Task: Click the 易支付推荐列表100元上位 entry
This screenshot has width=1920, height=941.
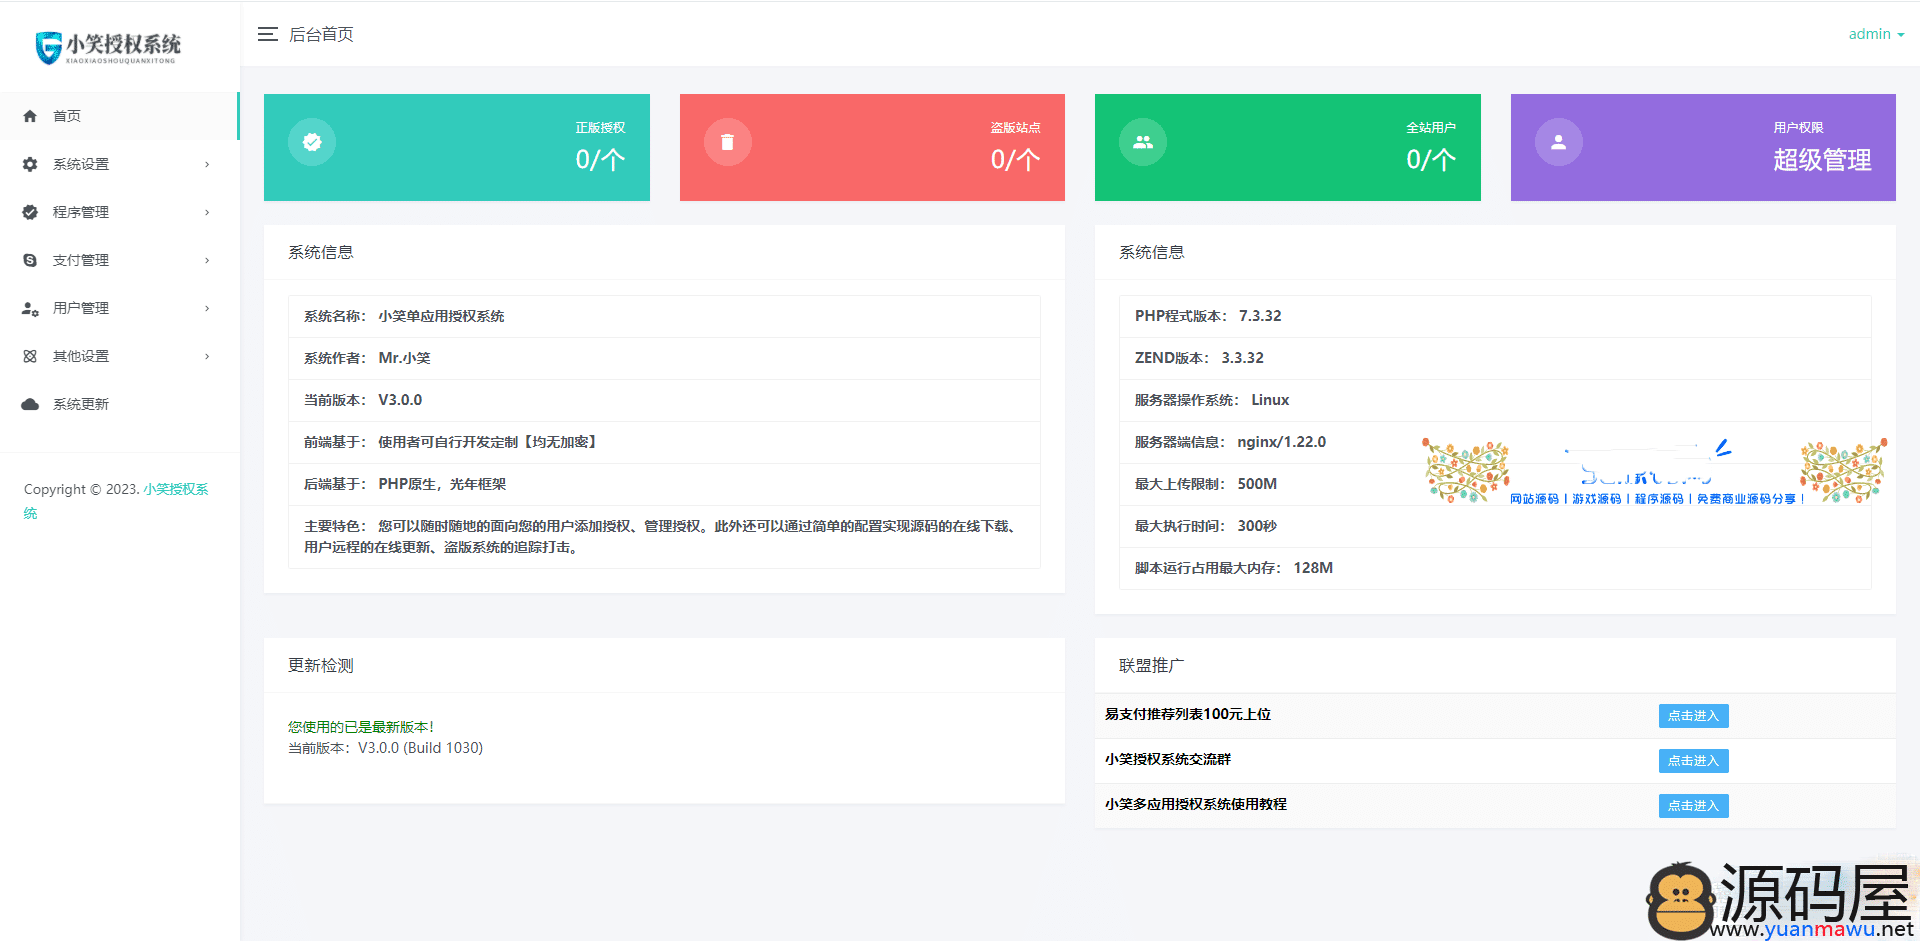Action: (1188, 714)
